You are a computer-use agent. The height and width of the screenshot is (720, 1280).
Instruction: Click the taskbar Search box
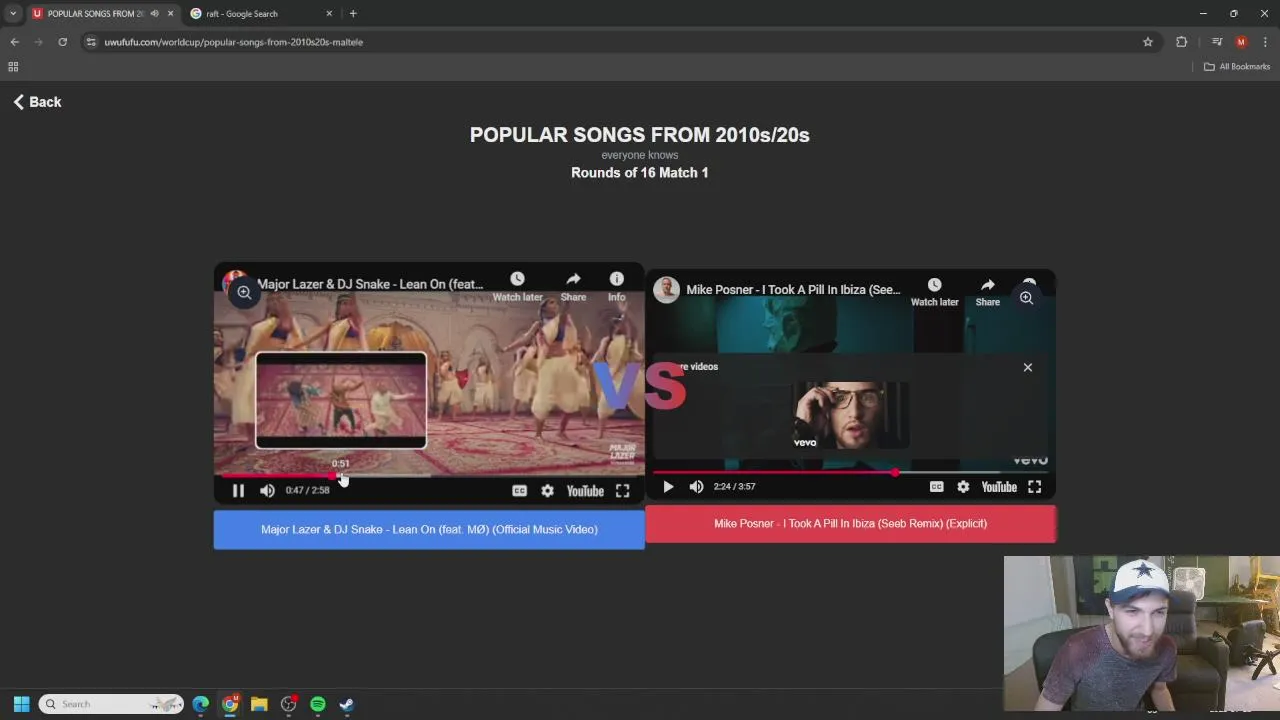[x=112, y=704]
